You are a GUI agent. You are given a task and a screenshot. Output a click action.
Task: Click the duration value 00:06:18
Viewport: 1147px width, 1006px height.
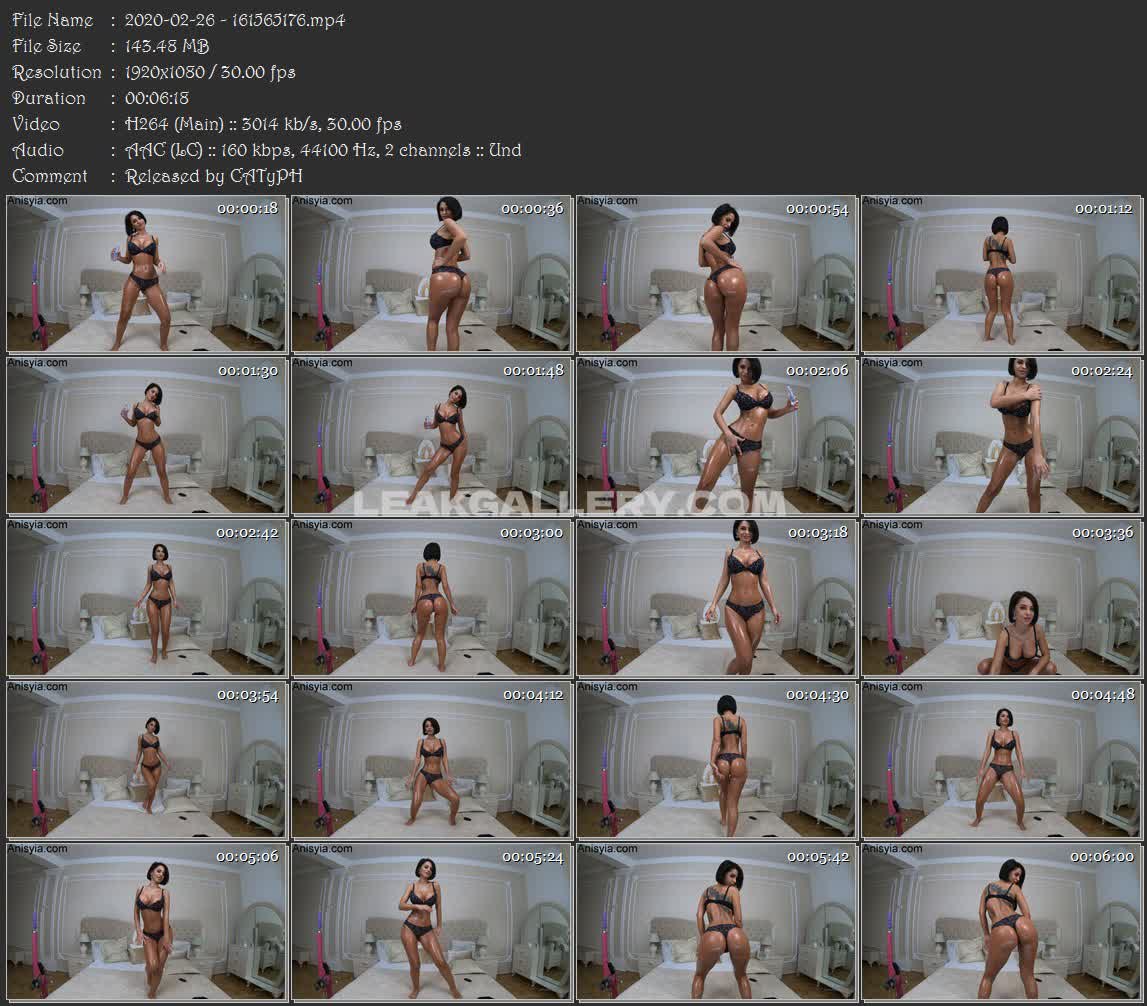pos(157,98)
